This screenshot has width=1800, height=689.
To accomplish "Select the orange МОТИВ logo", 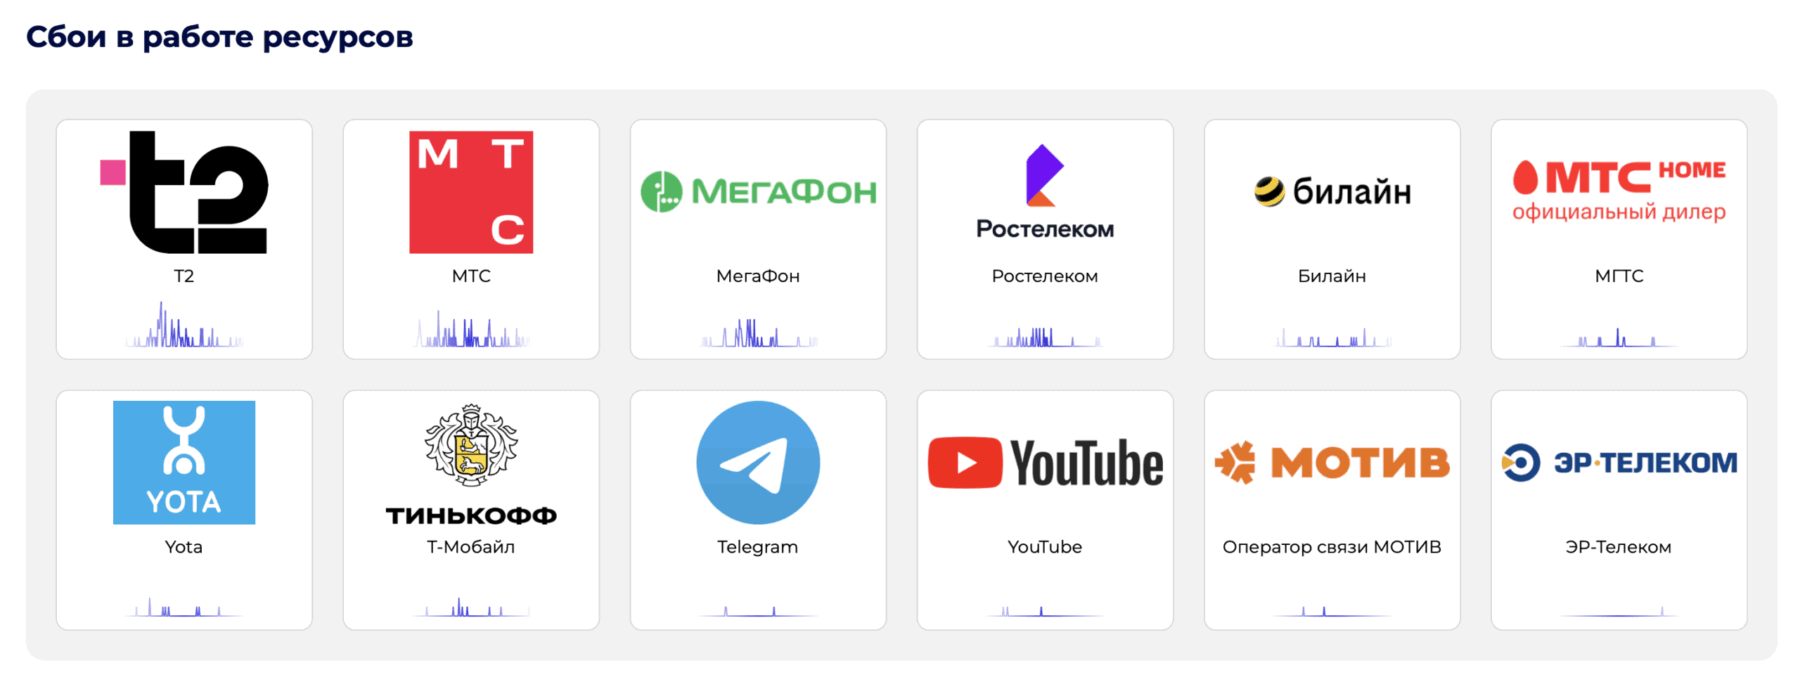I will (x=1332, y=462).
